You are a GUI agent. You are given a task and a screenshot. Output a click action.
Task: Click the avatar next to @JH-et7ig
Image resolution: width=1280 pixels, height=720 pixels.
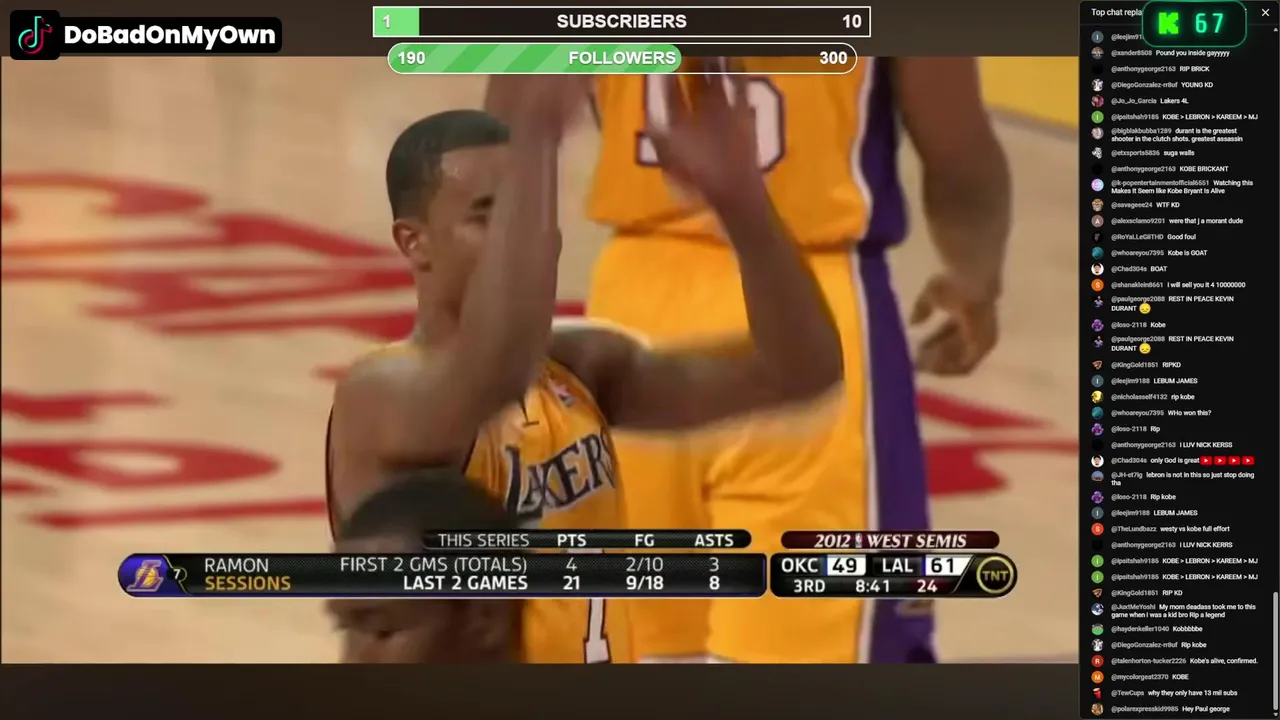1097,477
